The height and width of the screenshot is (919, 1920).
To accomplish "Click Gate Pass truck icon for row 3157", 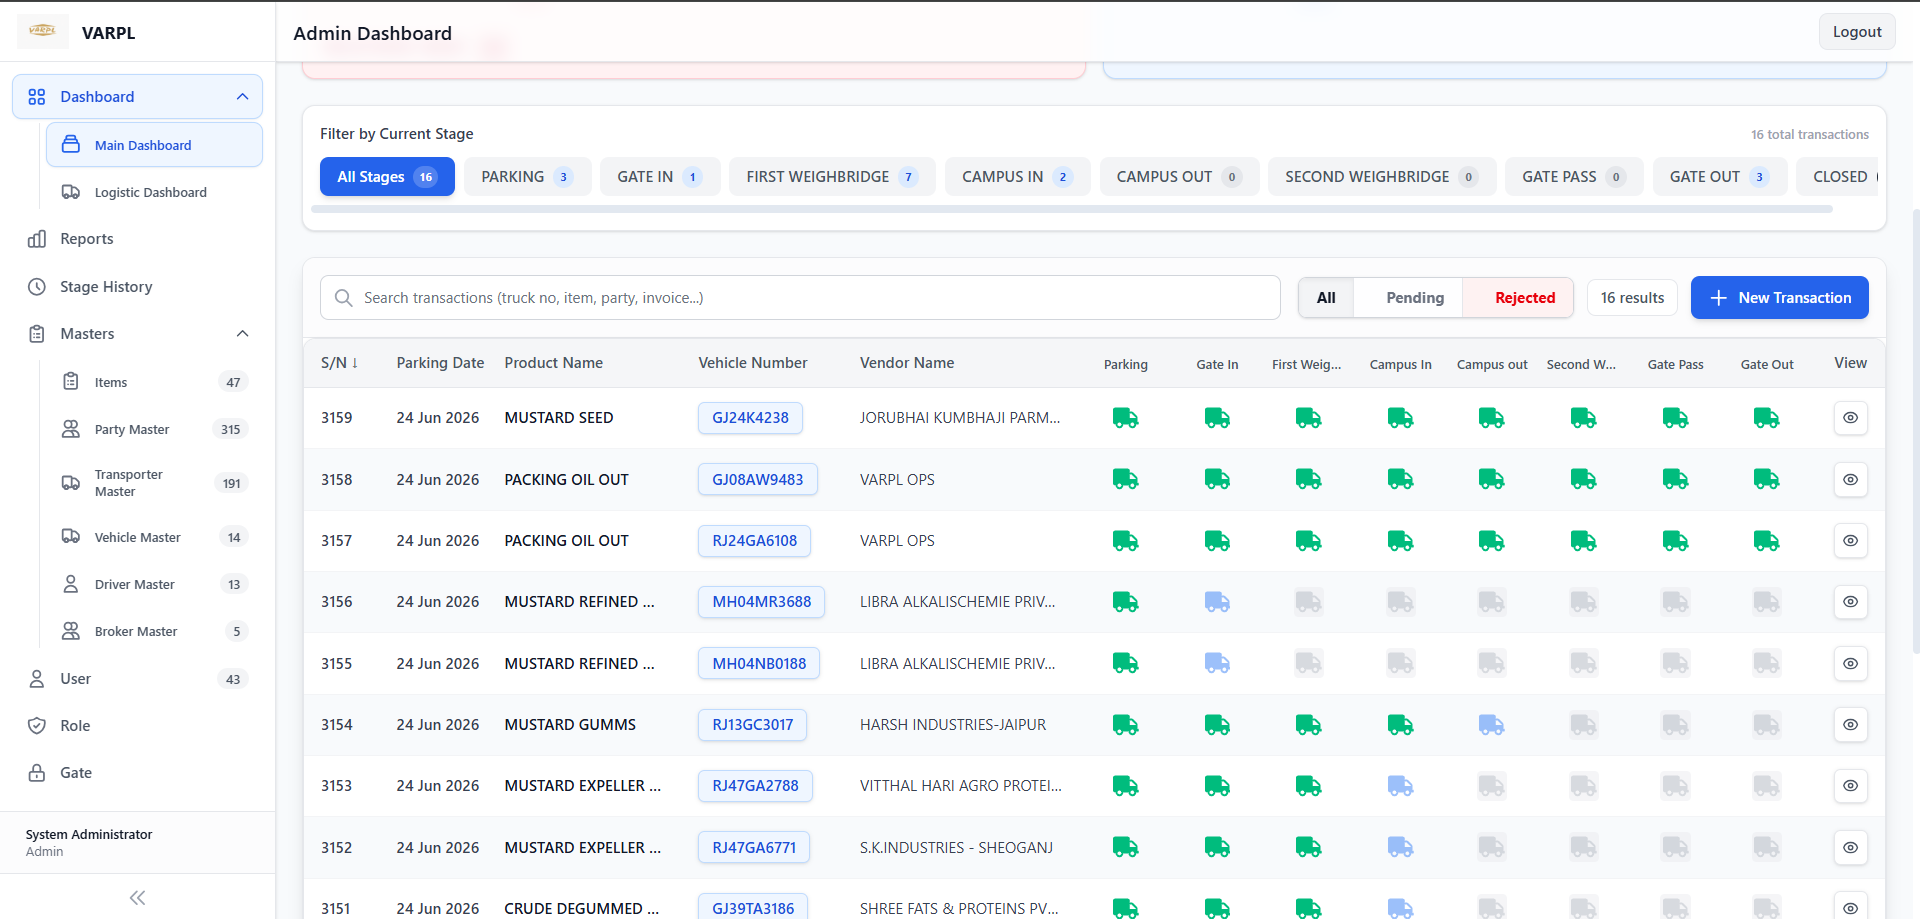I will tap(1676, 541).
